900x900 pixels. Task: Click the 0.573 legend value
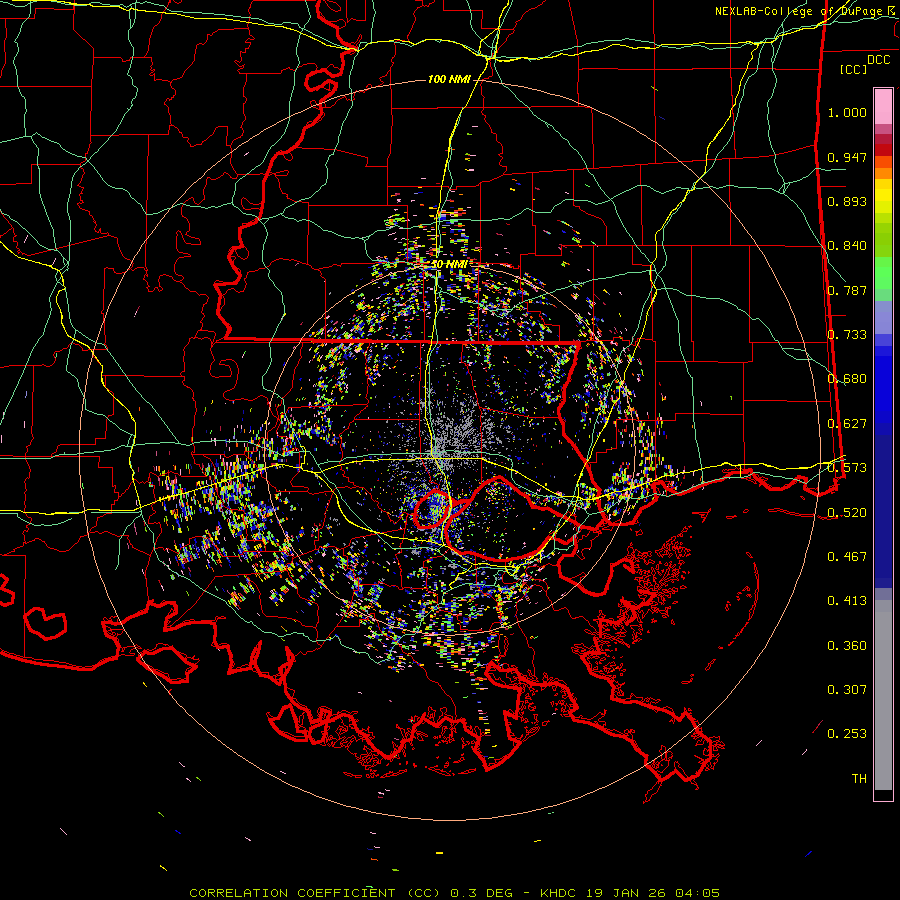coord(847,468)
